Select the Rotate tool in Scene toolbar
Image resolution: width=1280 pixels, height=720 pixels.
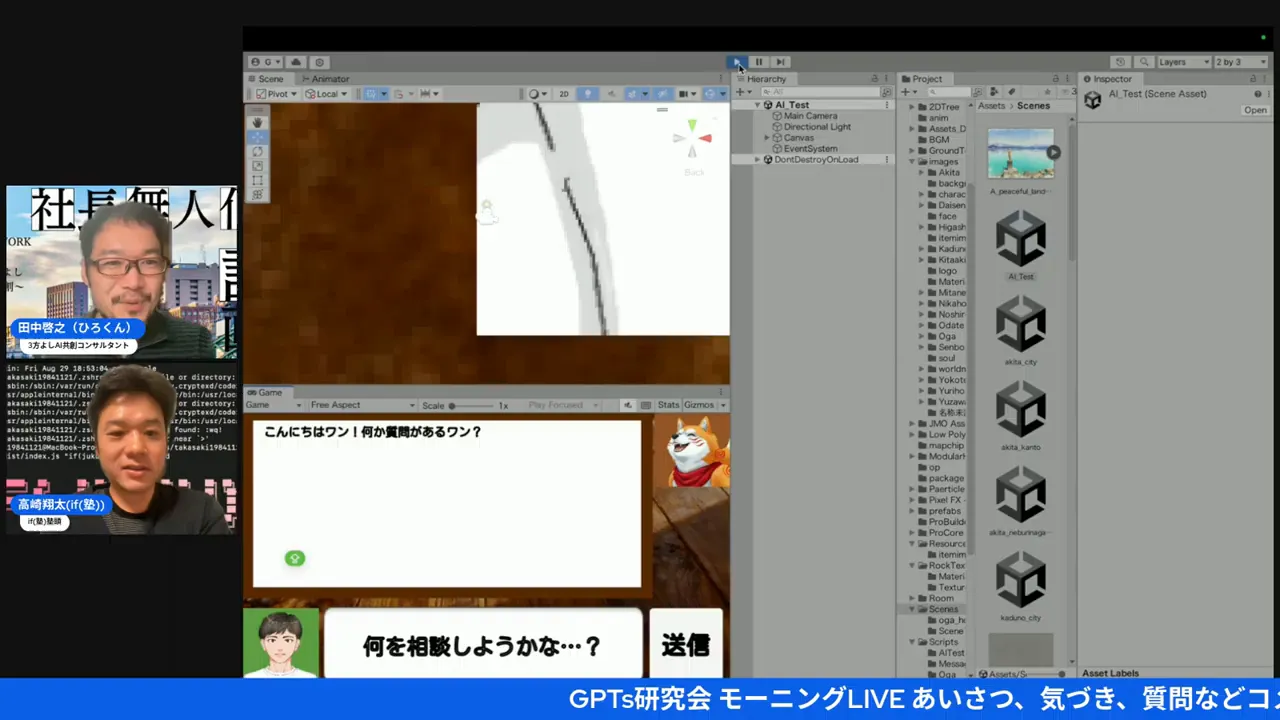258,151
